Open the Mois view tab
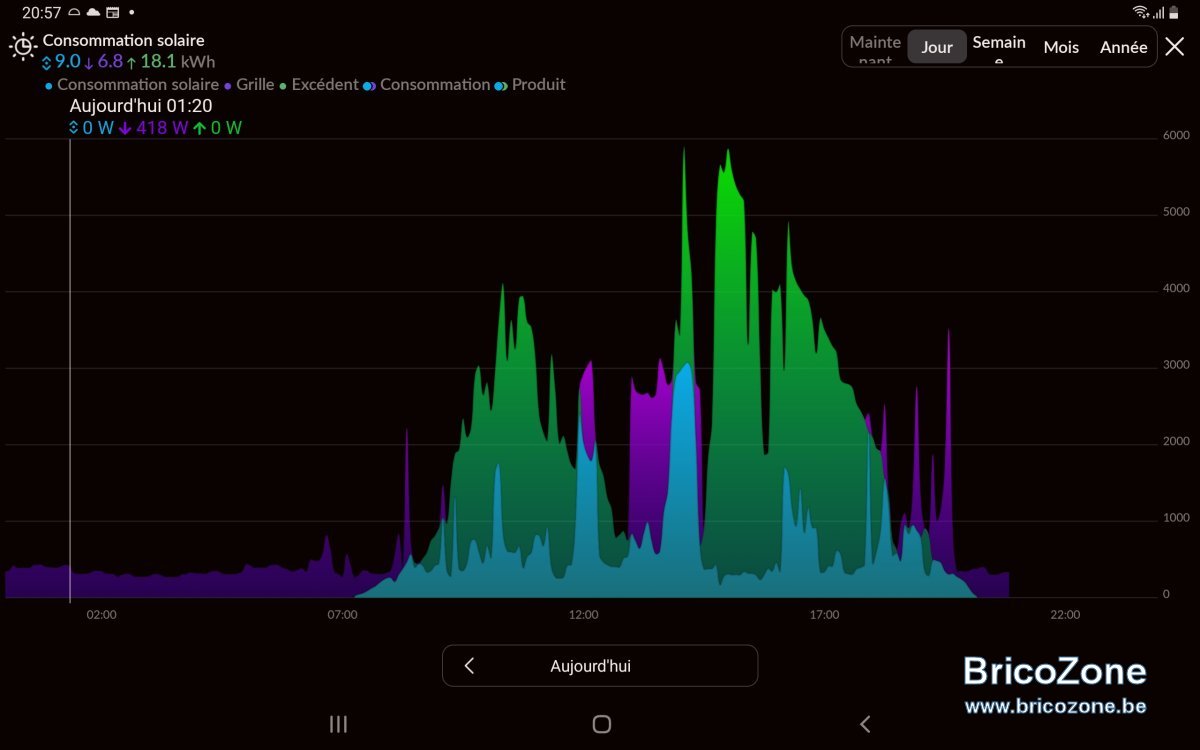Screen dimensions: 1200x750 point(1061,47)
